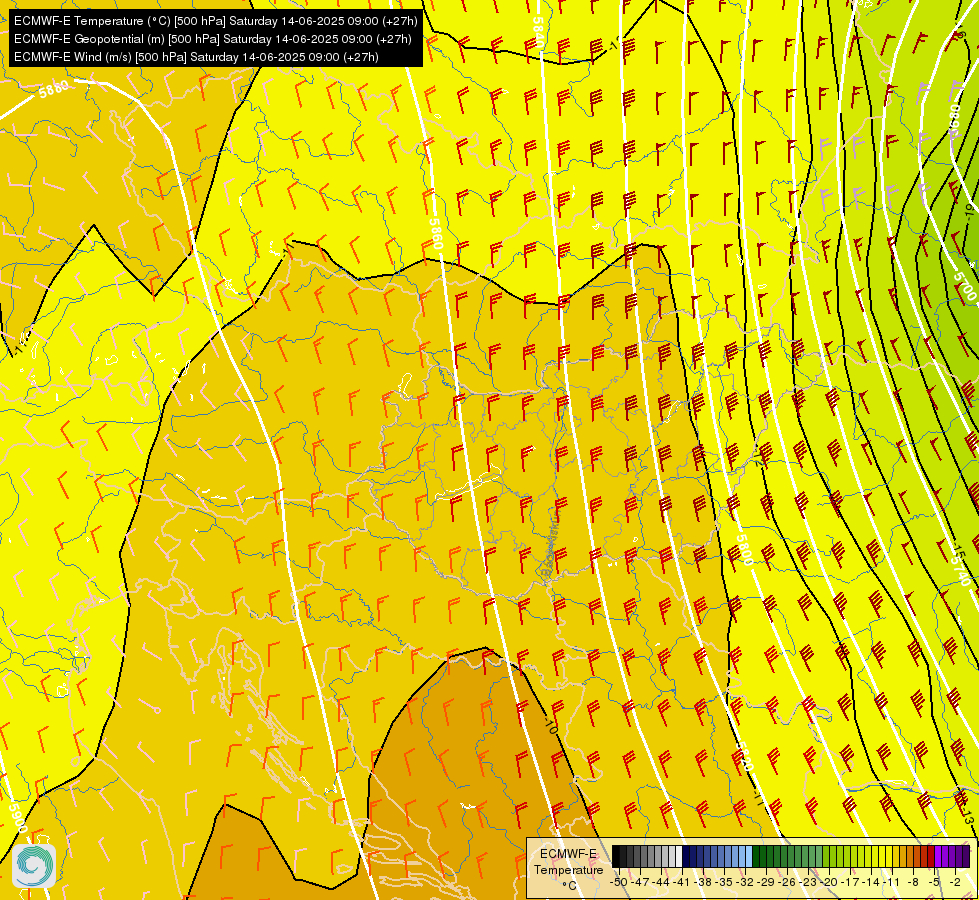Click the -10 isotherm label on the map
Image resolution: width=979 pixels, height=900 pixels.
tap(550, 725)
